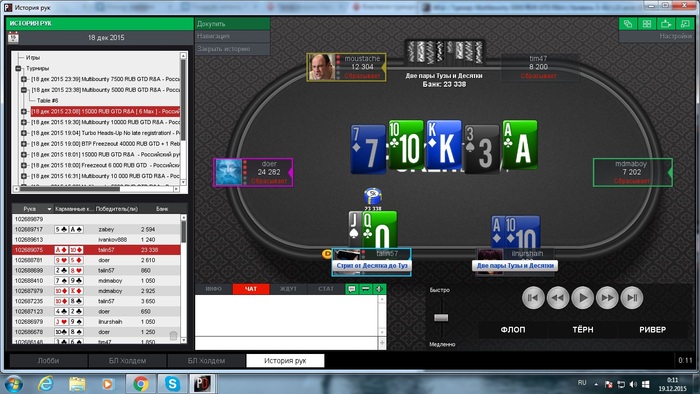Click the network icon in the system tray
Image resolution: width=700 pixels, height=394 pixels.
coord(621,384)
